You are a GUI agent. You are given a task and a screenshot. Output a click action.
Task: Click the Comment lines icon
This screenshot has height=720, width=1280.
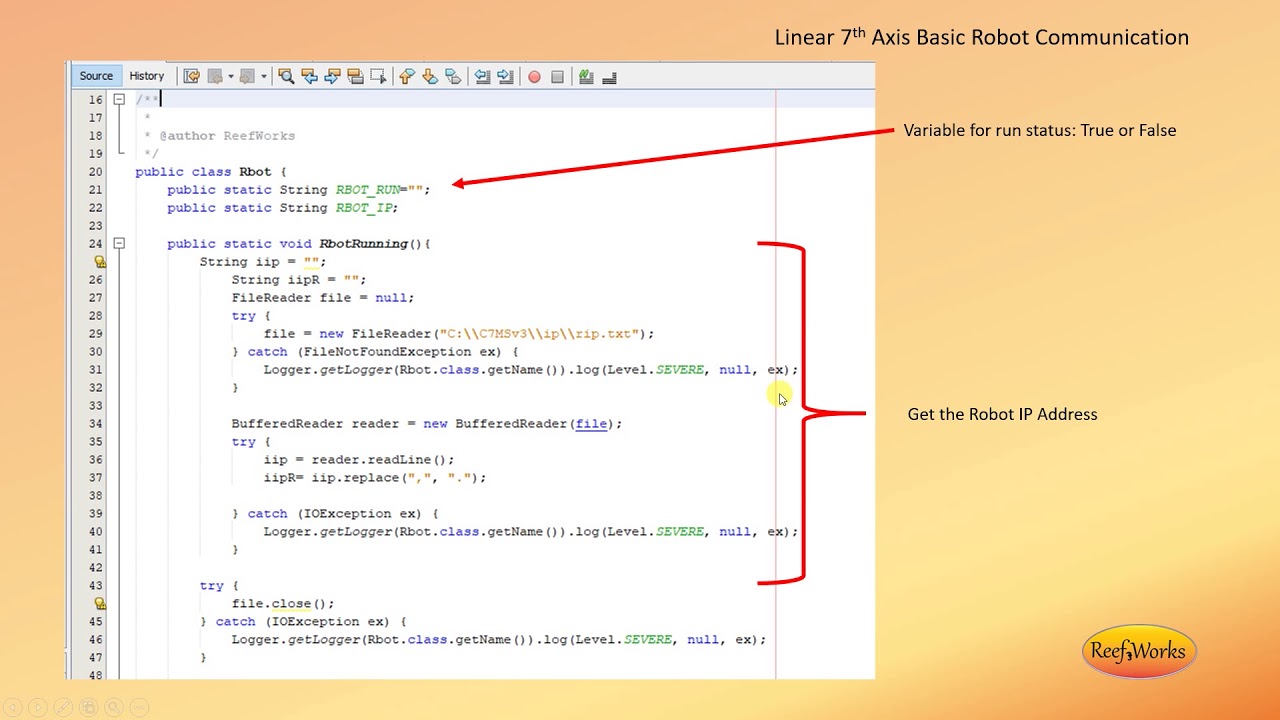[586, 76]
